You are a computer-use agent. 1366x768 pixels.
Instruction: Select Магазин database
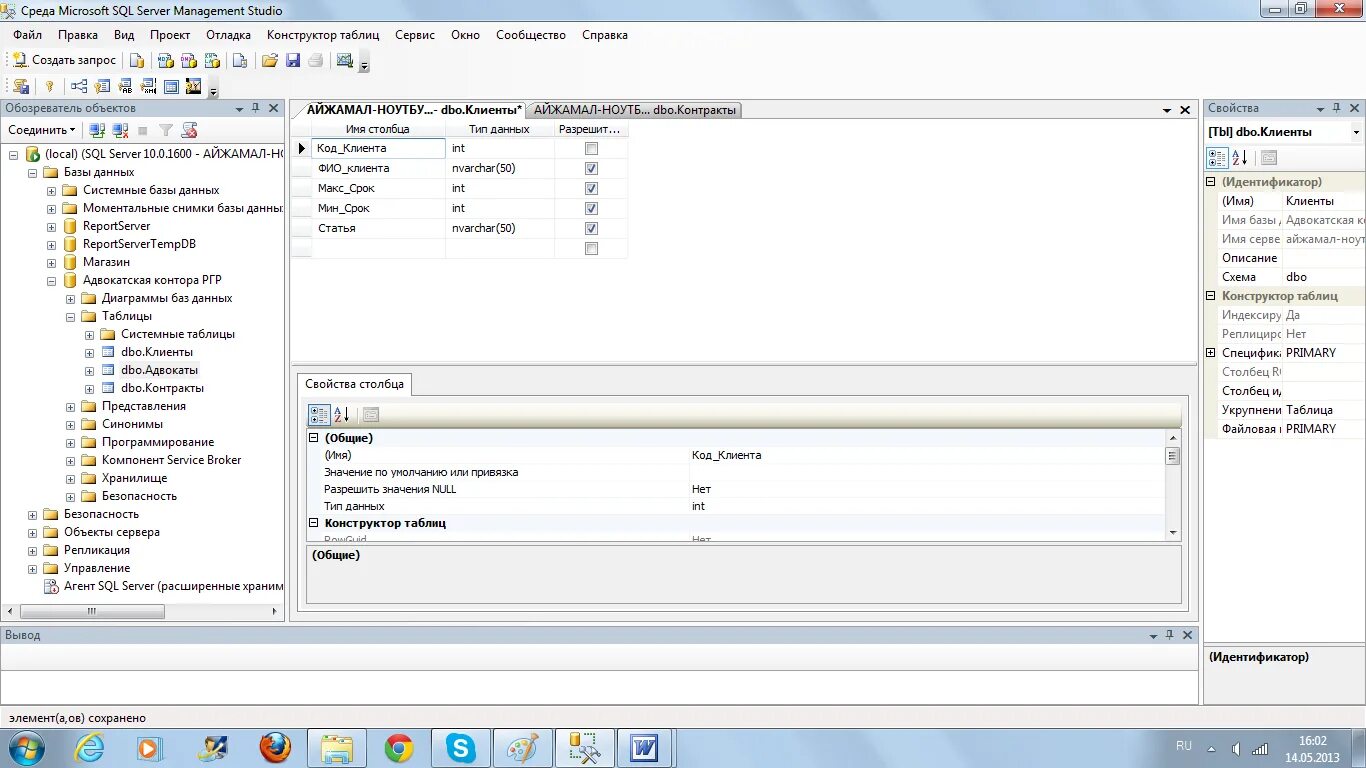[106, 262]
